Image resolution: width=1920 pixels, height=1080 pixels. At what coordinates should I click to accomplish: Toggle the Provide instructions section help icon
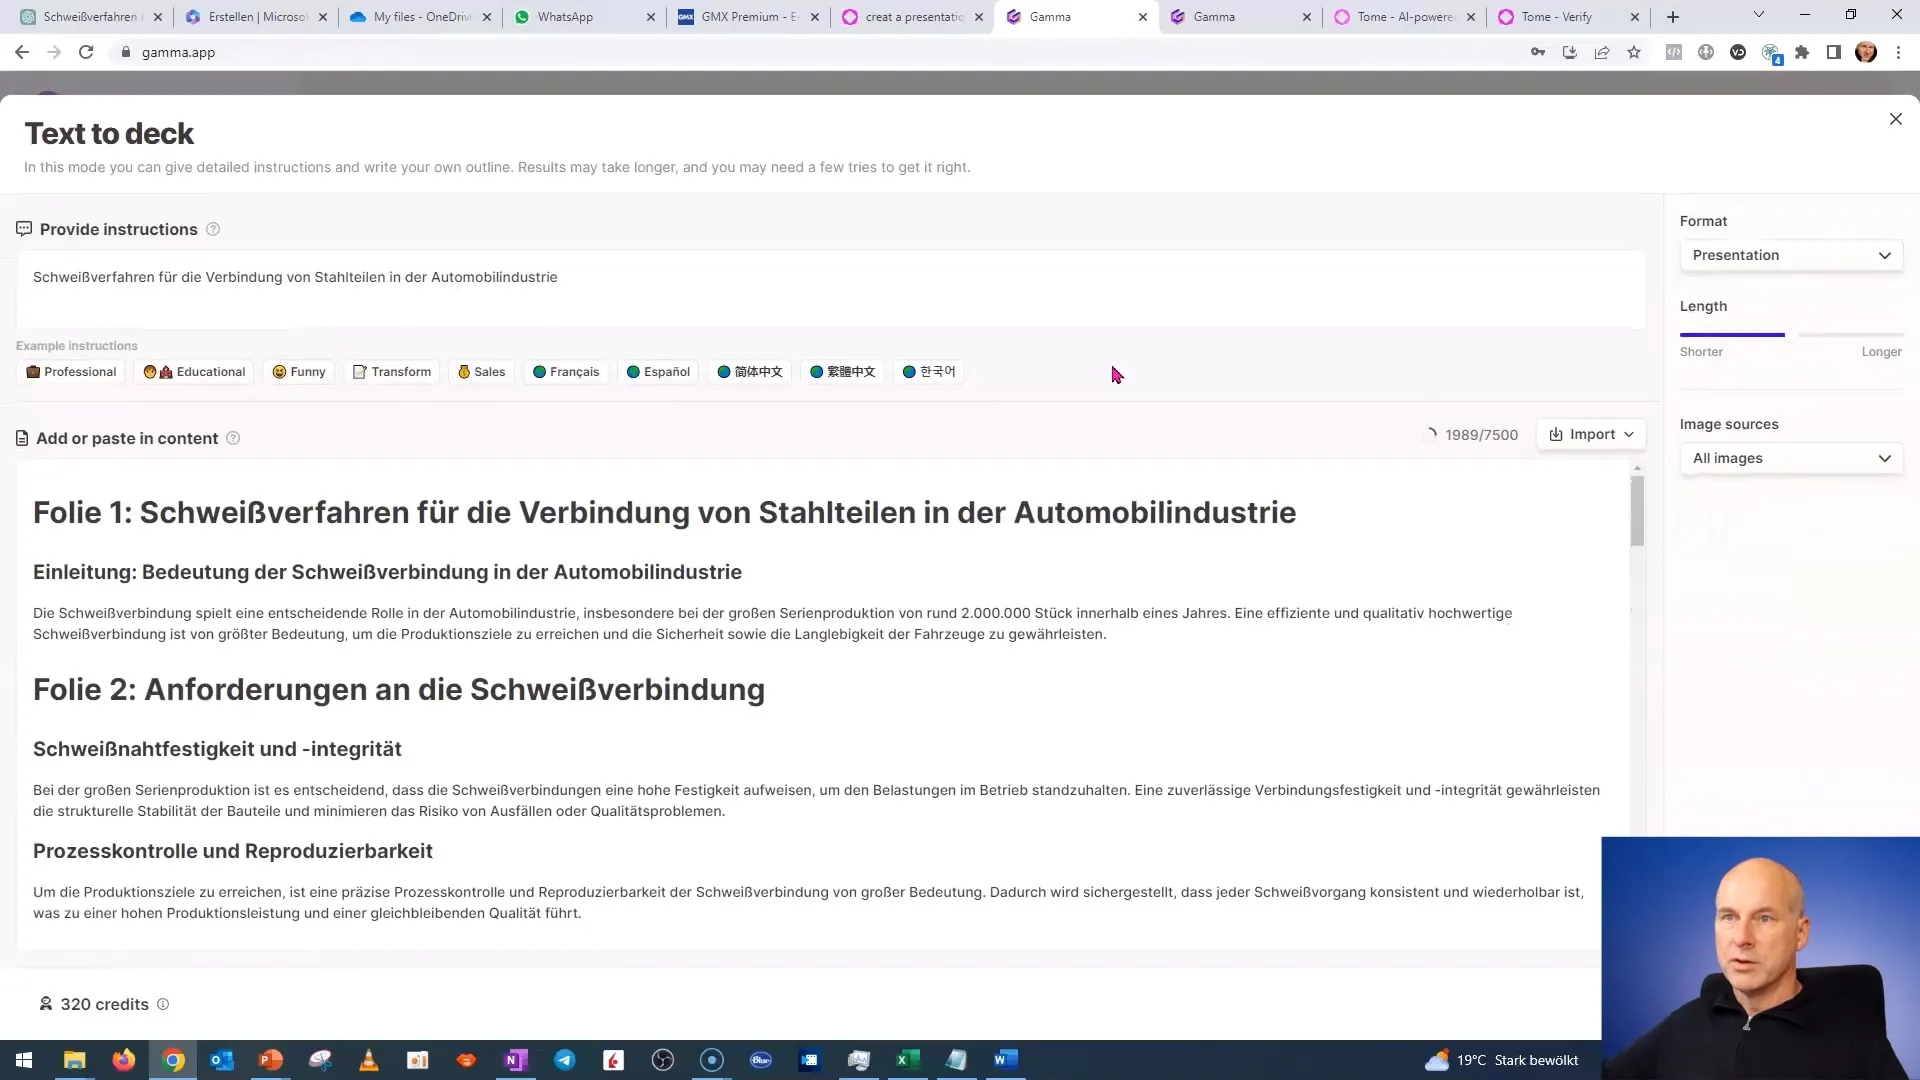(214, 228)
